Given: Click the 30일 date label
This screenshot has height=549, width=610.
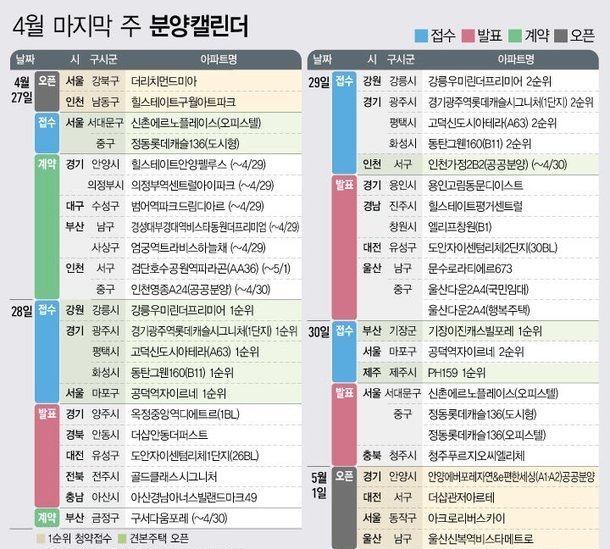Looking at the screenshot, I should pyautogui.click(x=319, y=332).
